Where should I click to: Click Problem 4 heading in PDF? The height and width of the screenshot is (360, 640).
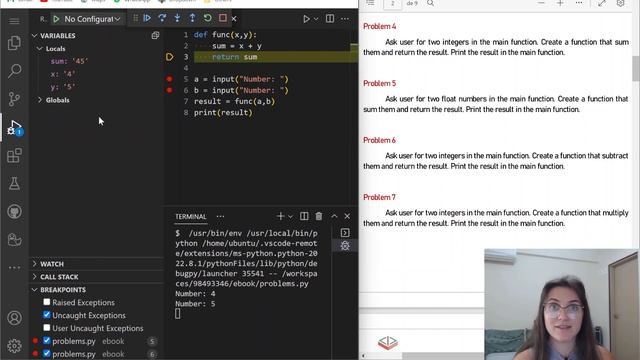click(380, 27)
